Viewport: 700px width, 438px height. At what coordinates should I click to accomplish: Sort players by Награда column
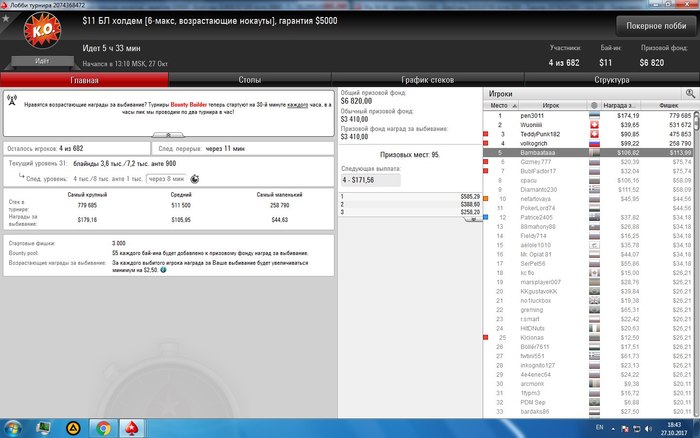[x=620, y=105]
